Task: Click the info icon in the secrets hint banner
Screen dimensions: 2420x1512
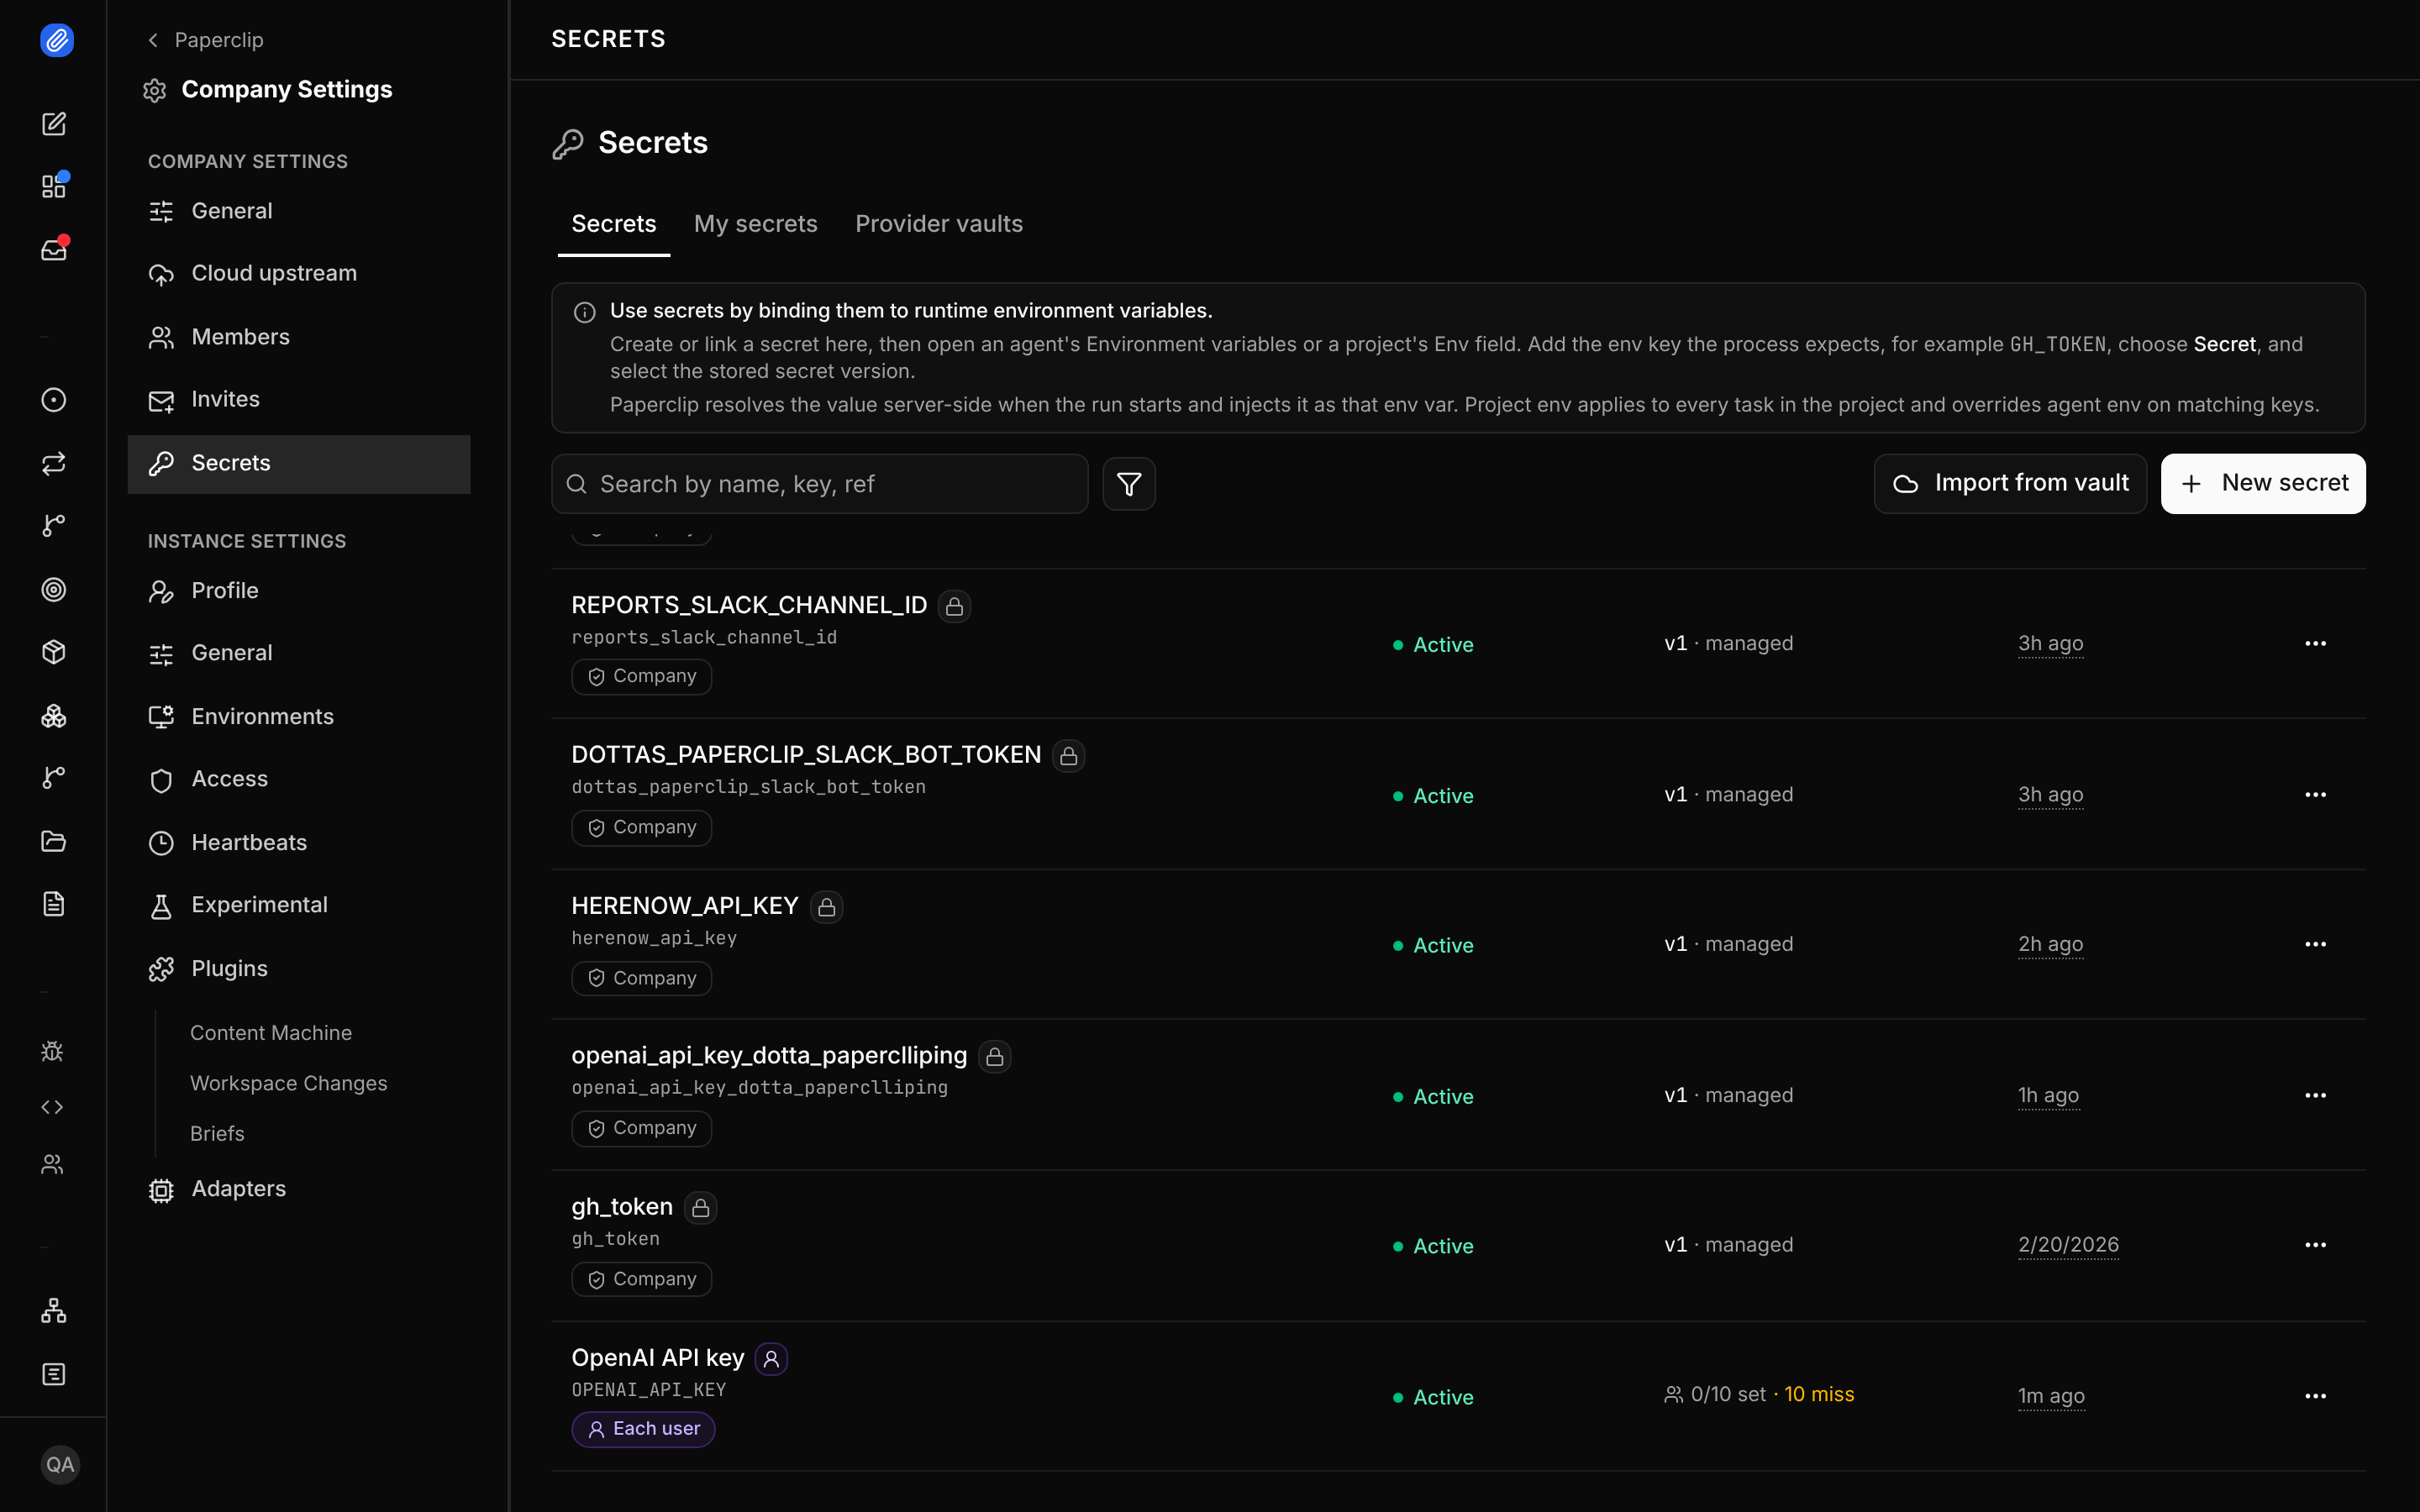Action: click(x=585, y=312)
